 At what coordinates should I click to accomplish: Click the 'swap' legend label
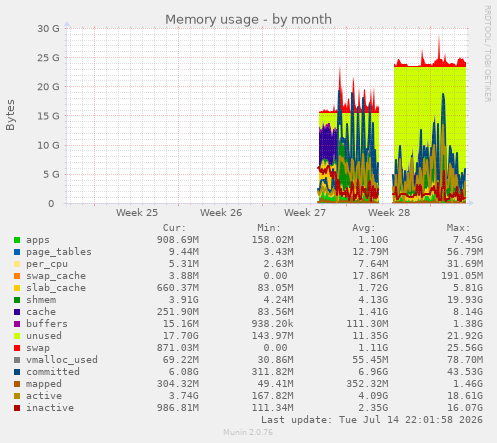38,348
